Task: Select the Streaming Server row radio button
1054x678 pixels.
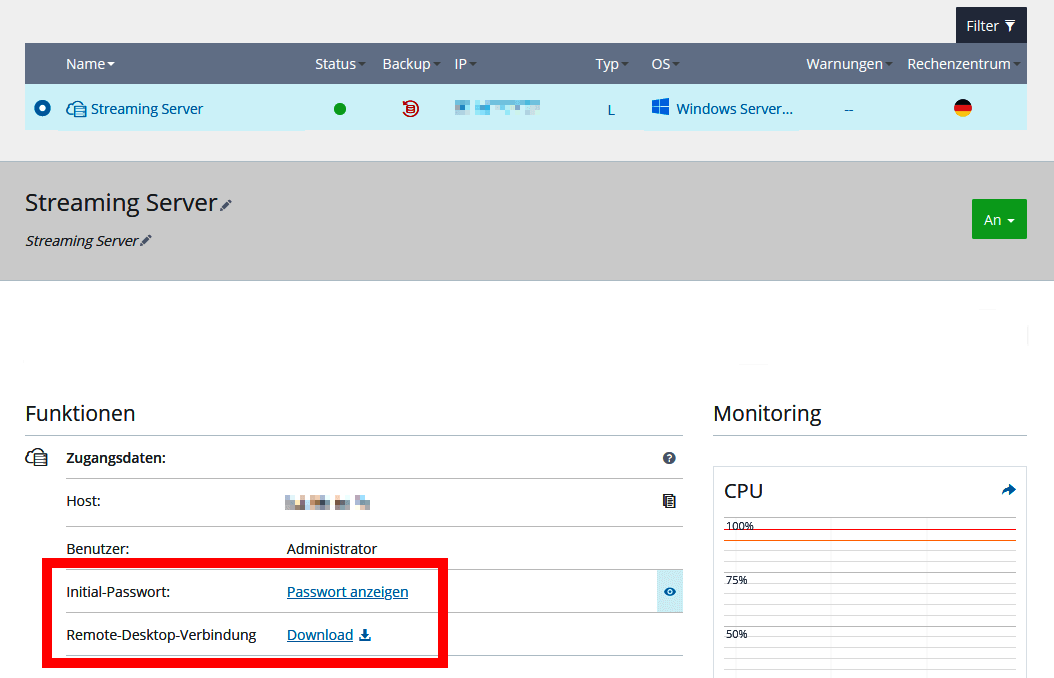Action: (x=41, y=108)
